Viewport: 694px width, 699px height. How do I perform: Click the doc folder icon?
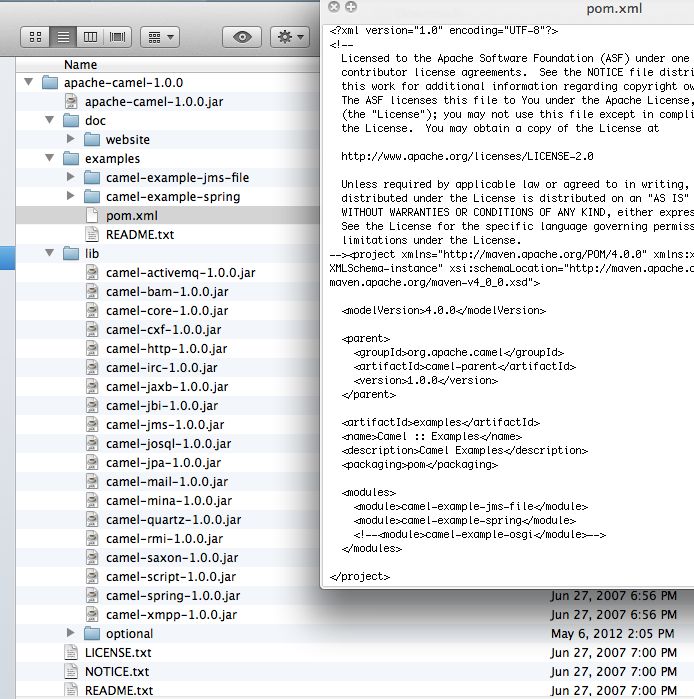pyautogui.click(x=71, y=120)
